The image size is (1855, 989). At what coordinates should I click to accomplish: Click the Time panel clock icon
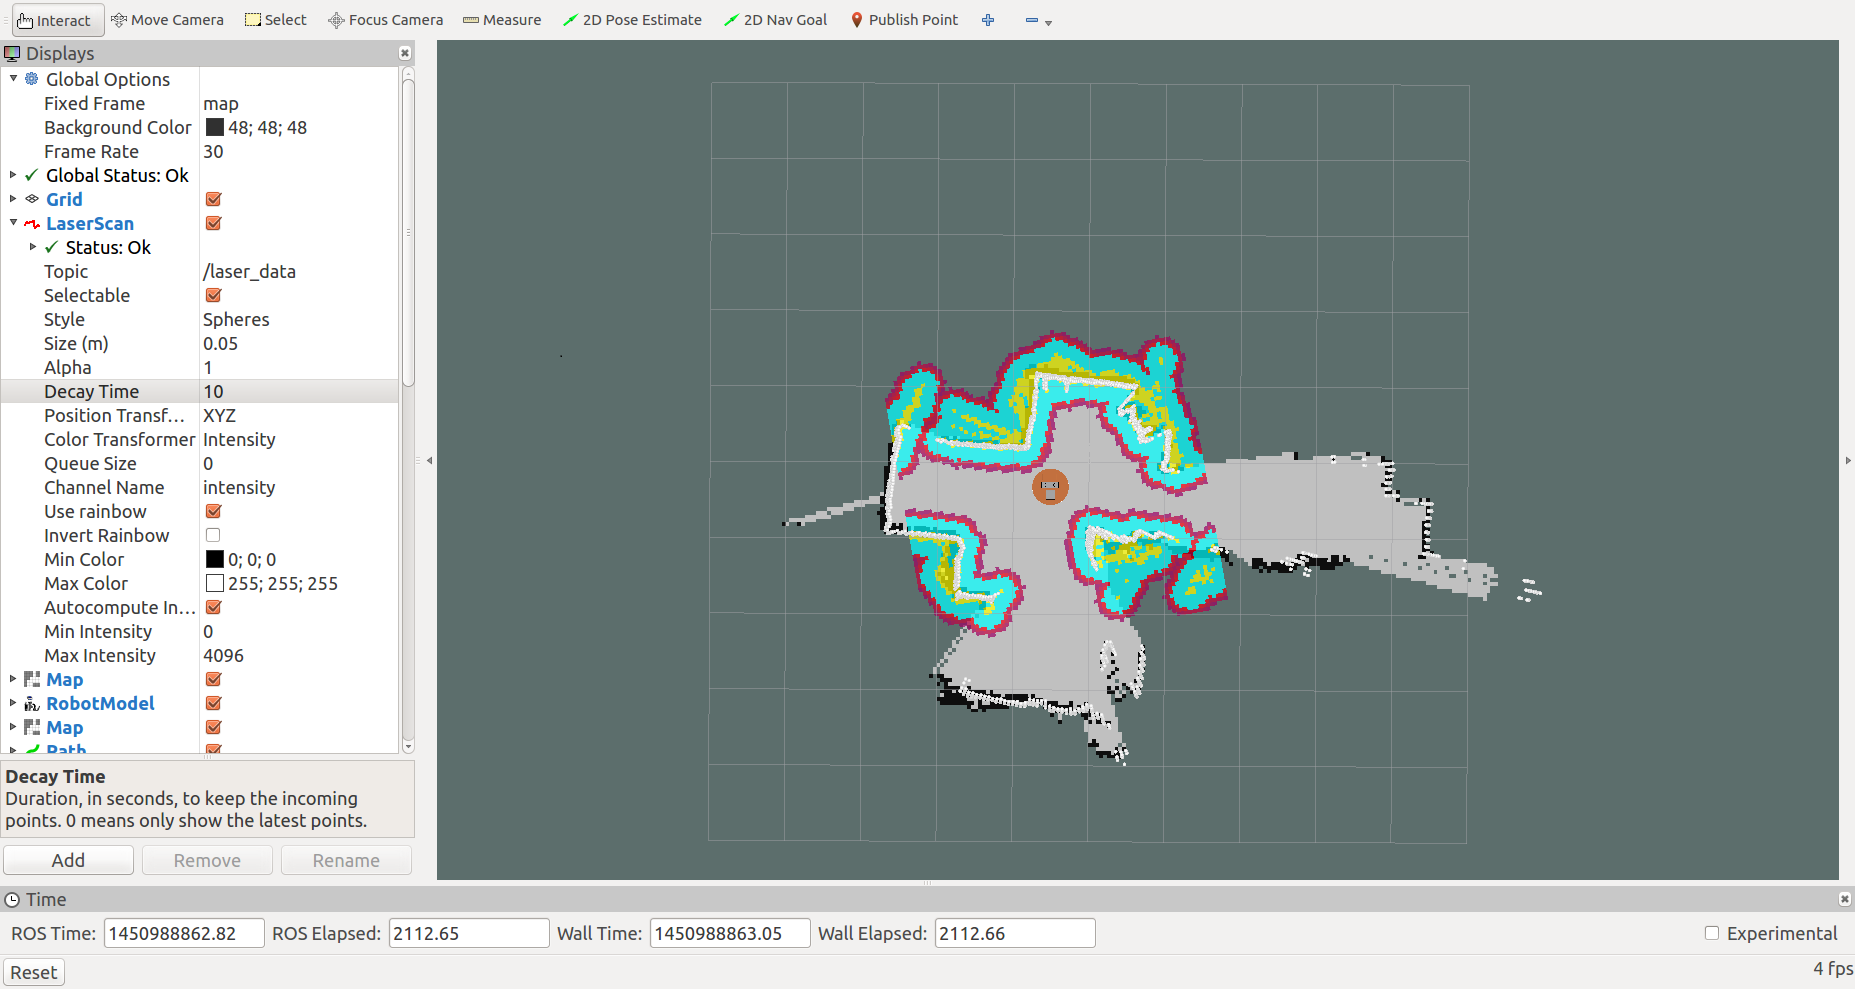(x=12, y=899)
